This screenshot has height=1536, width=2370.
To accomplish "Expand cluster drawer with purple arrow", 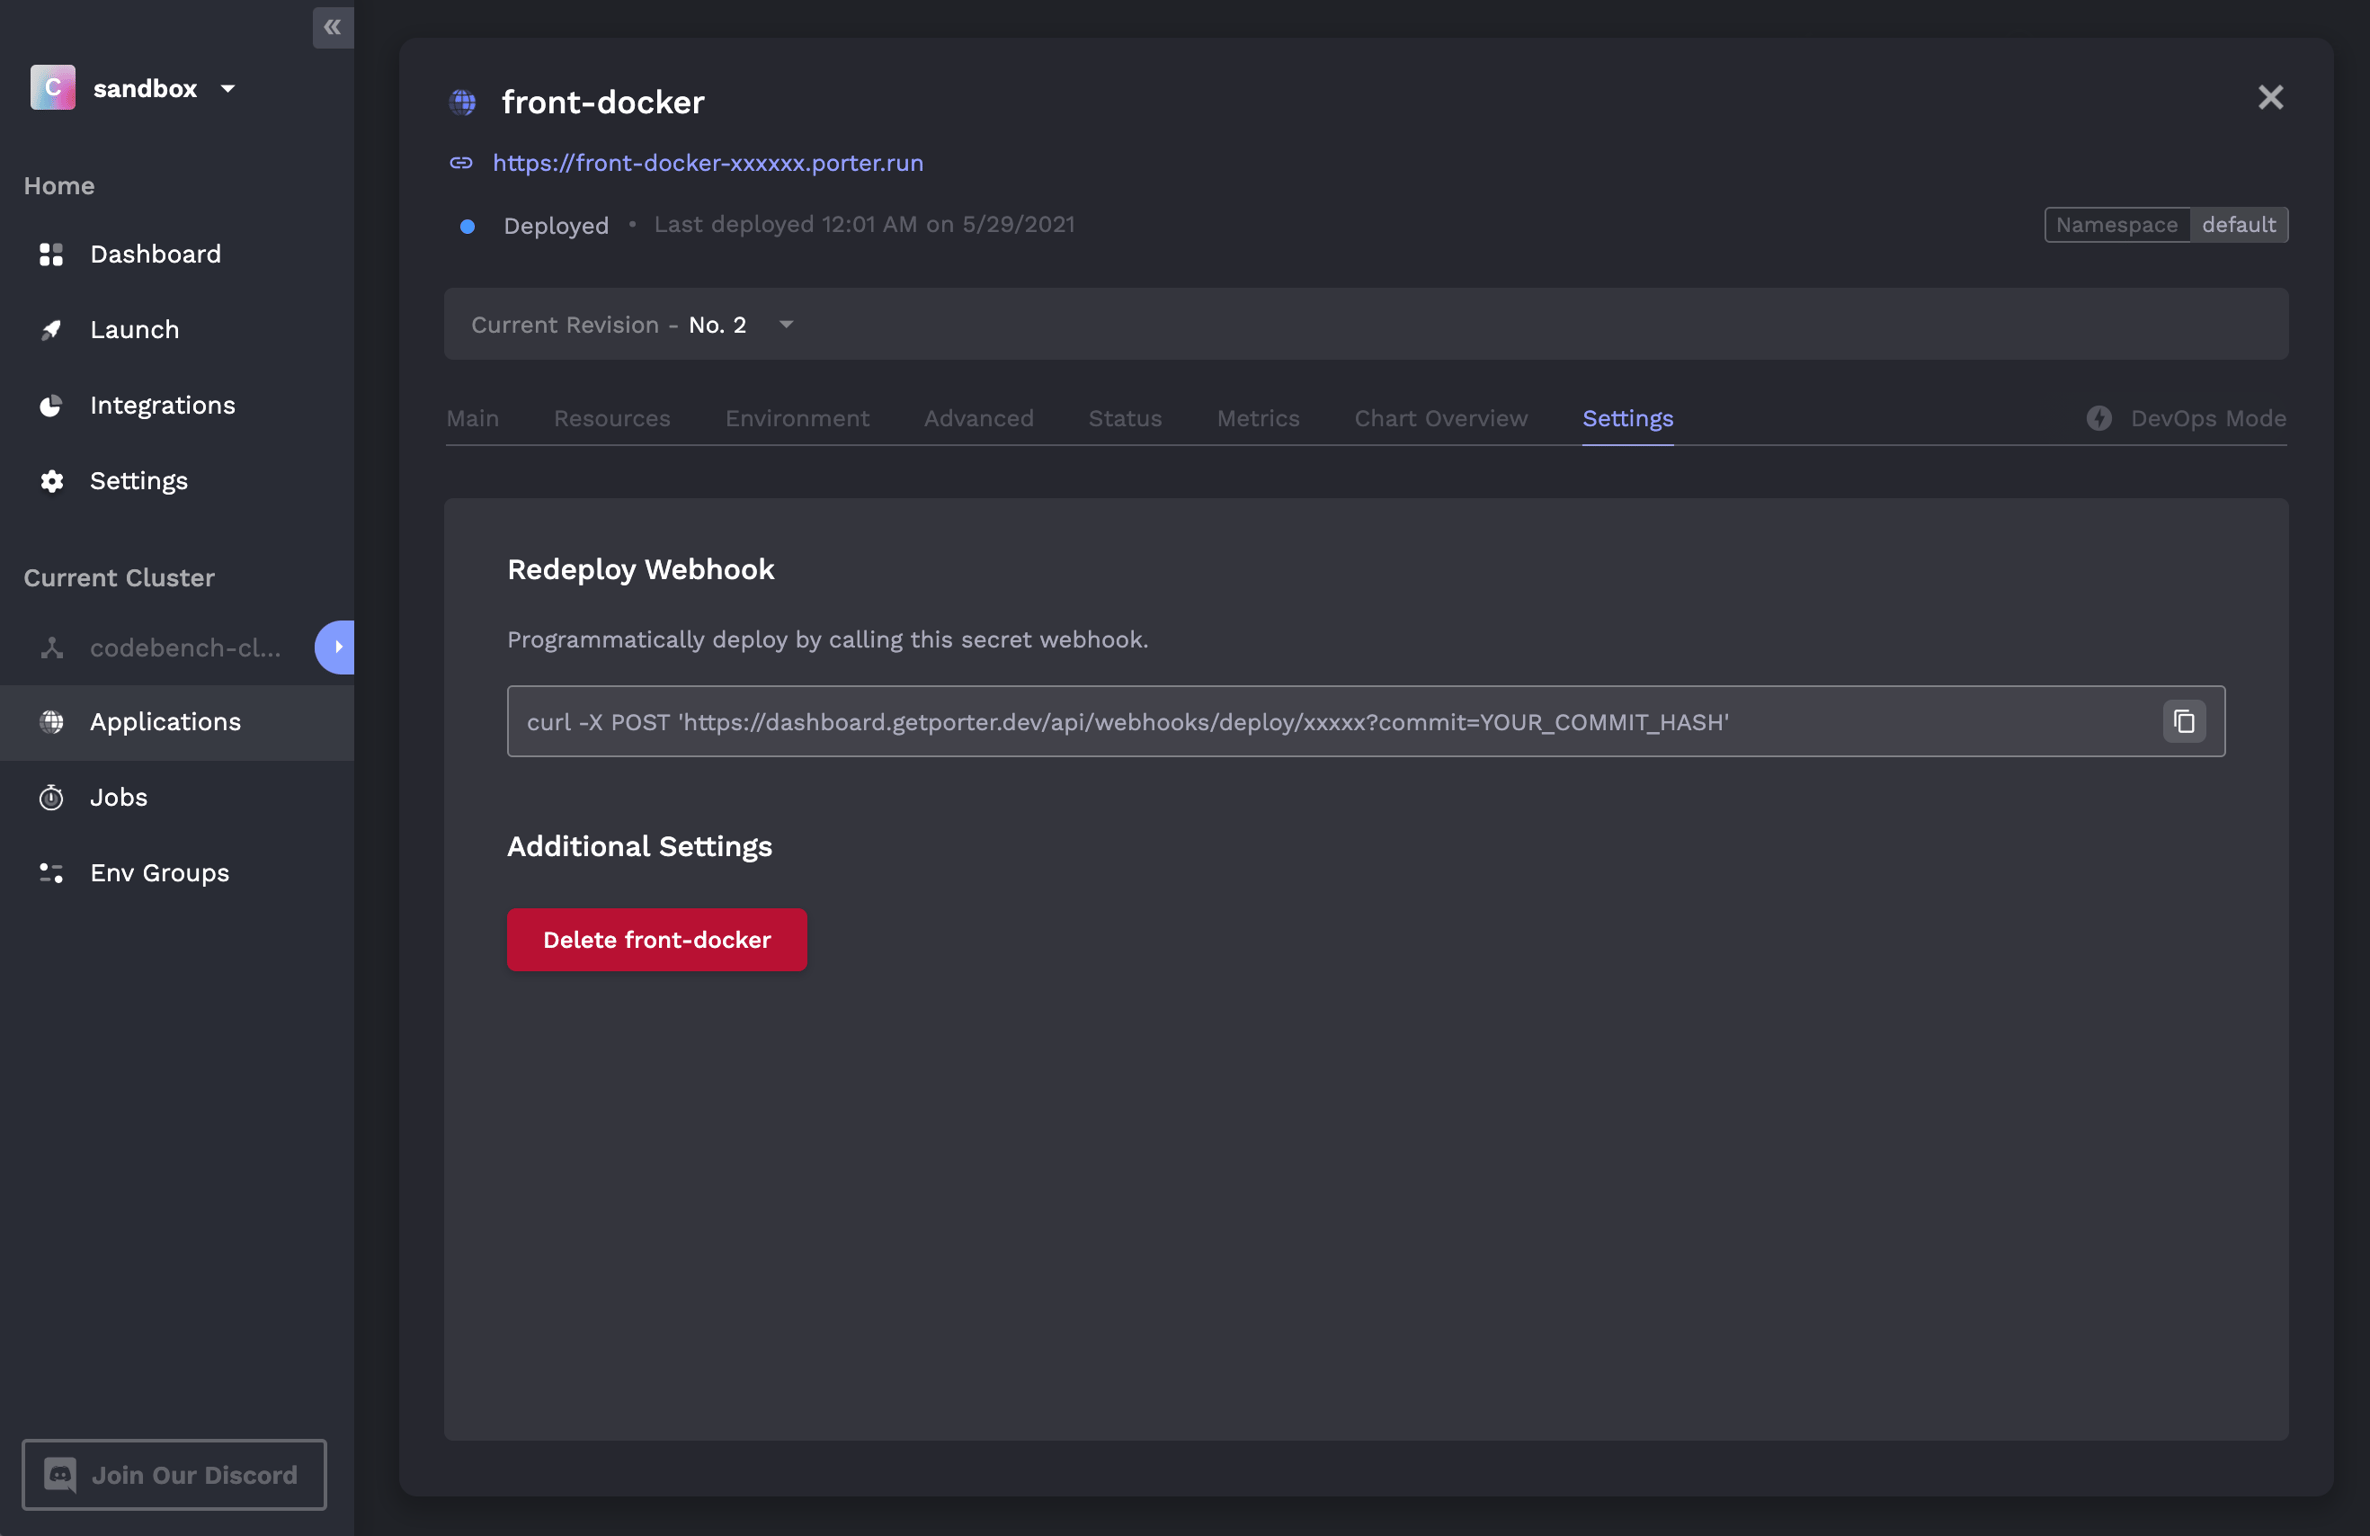I will click(335, 647).
